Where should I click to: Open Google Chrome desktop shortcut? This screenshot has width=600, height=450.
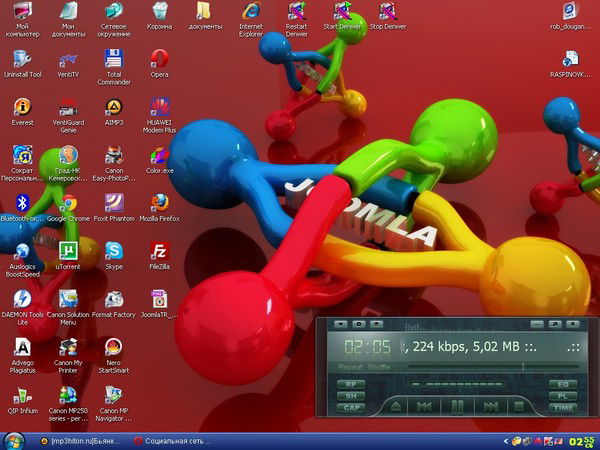(69, 203)
